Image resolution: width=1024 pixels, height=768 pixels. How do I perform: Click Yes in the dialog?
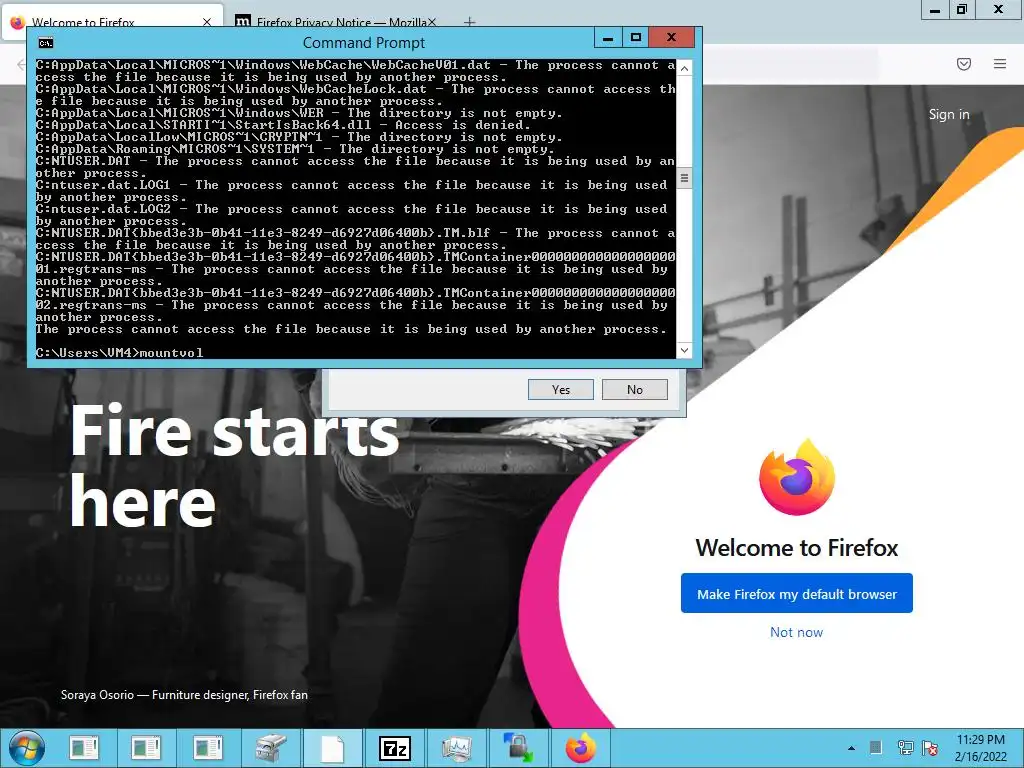pyautogui.click(x=560, y=389)
